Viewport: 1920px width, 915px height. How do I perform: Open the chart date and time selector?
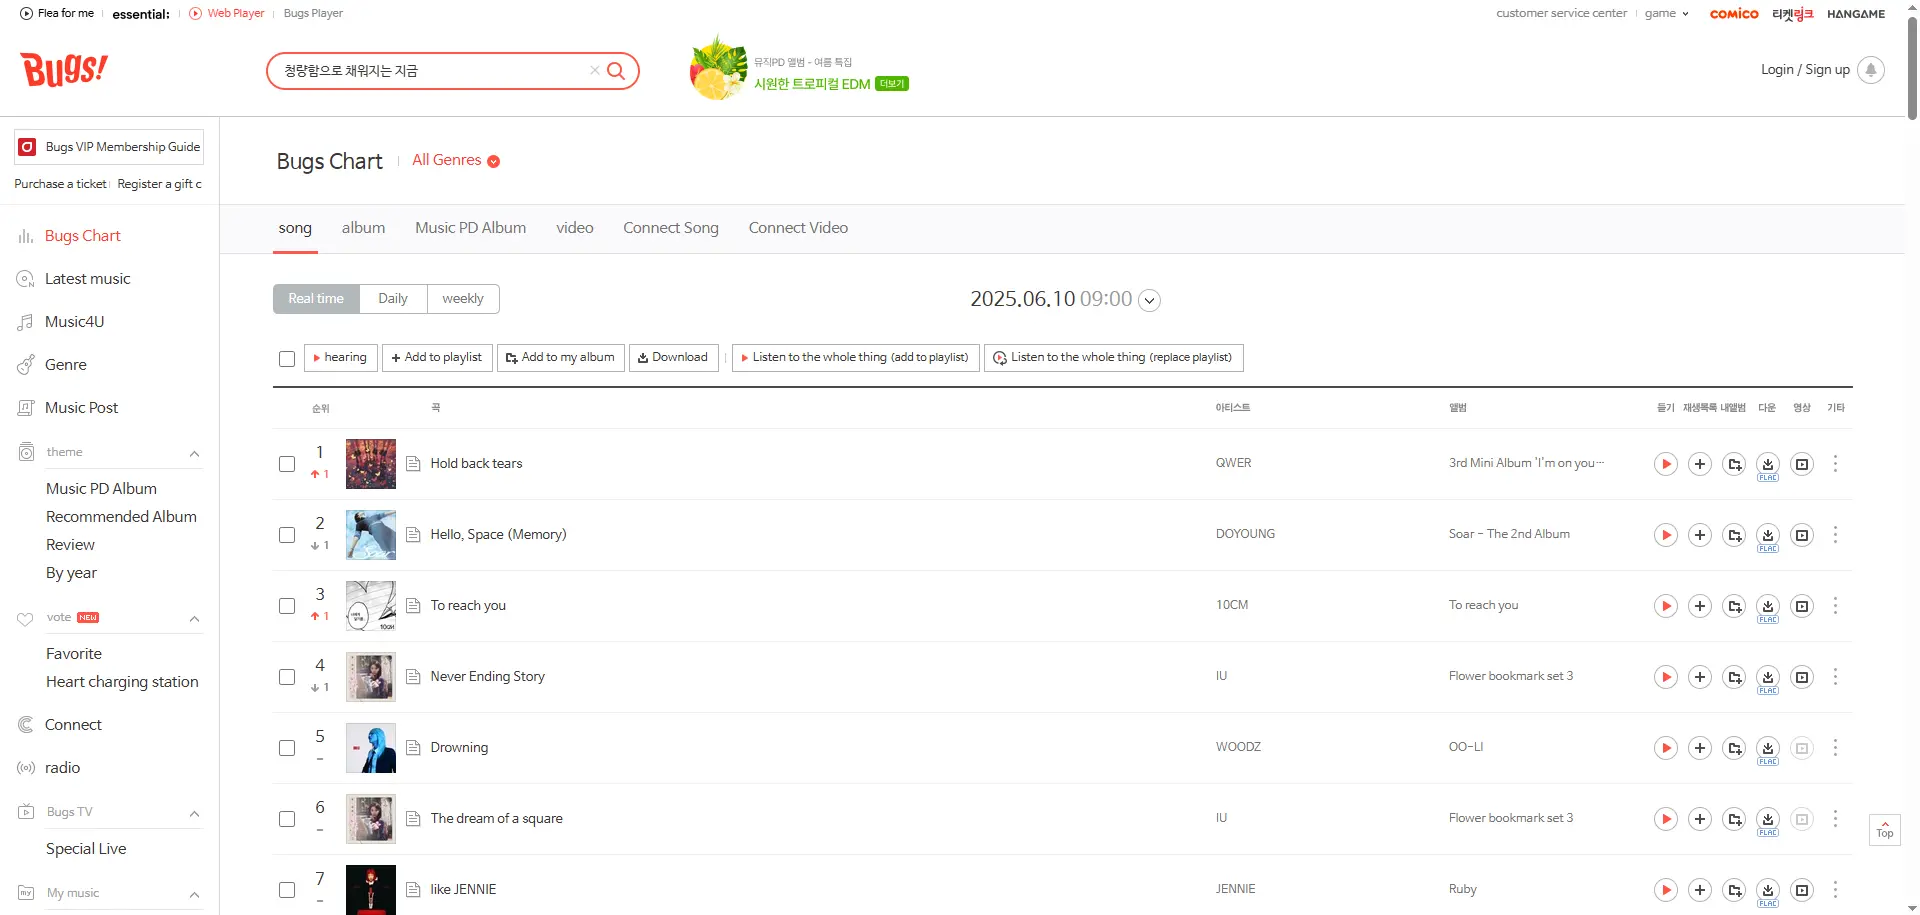tap(1150, 300)
